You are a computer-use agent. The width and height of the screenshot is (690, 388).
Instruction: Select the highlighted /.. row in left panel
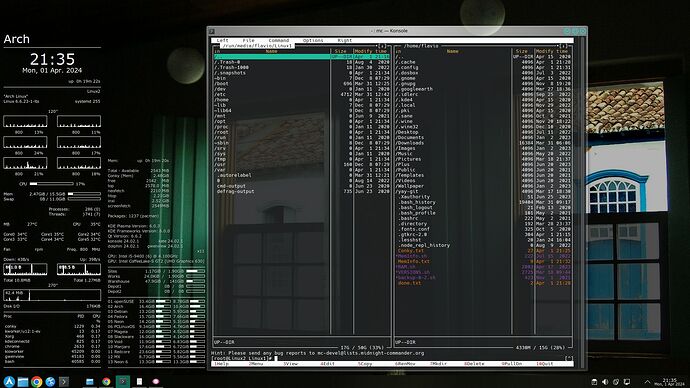(302, 57)
